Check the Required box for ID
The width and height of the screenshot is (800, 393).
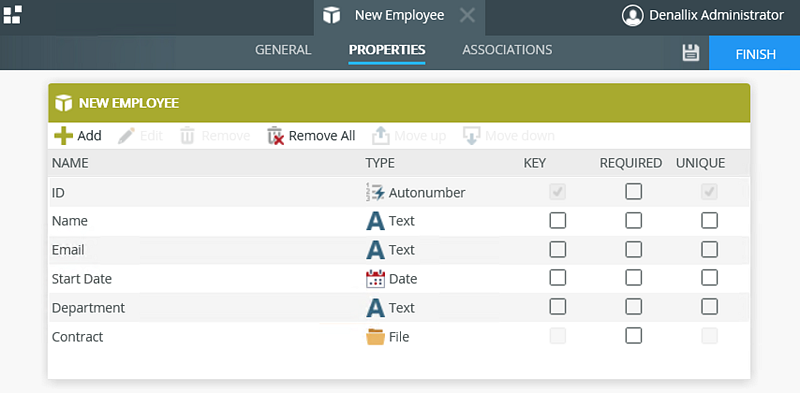634,191
